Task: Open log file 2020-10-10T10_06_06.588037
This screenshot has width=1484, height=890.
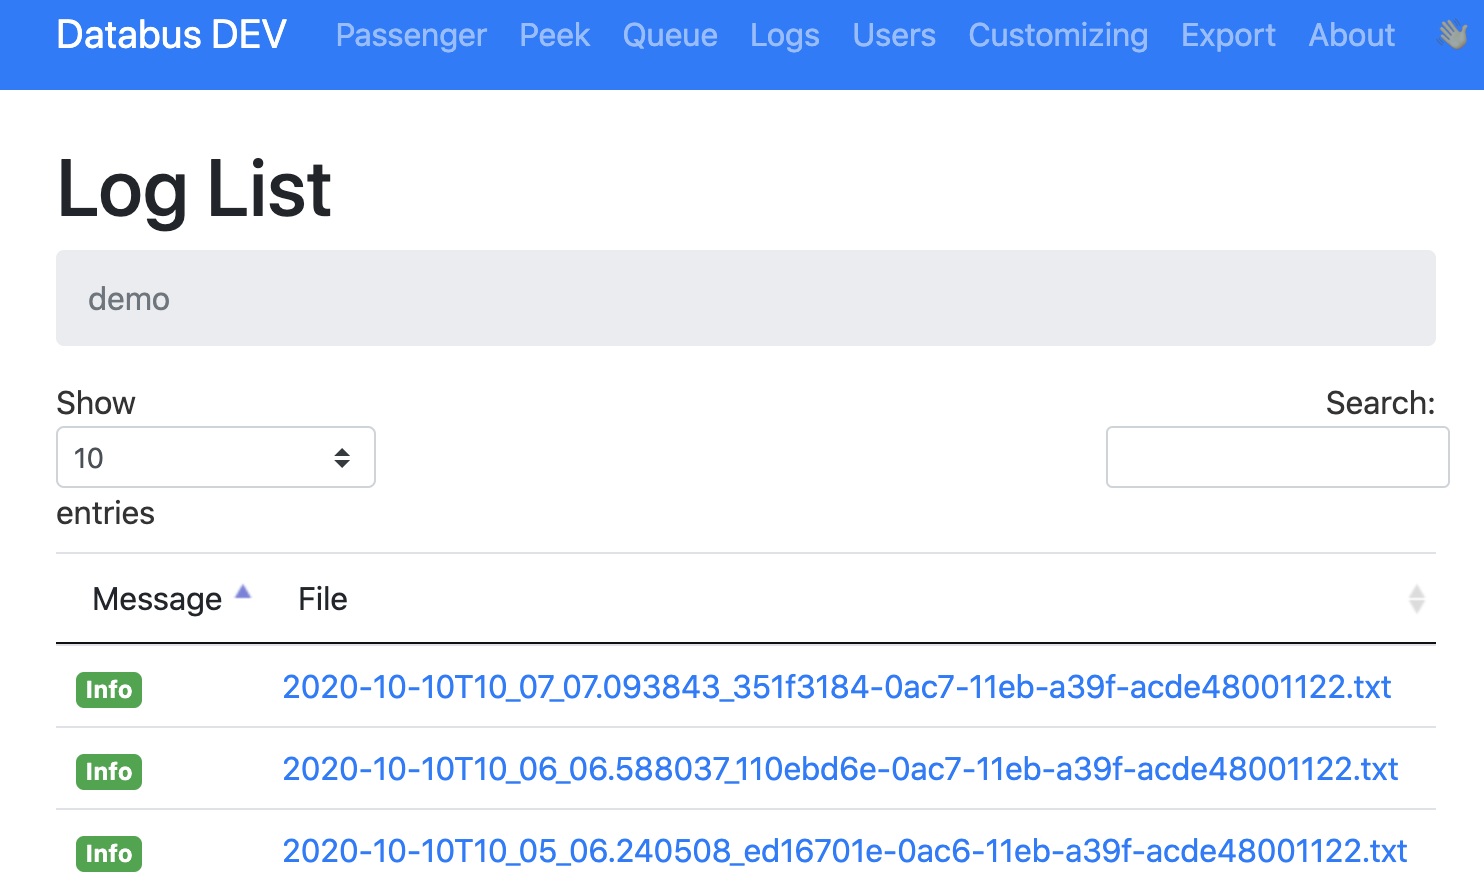Action: click(x=840, y=769)
